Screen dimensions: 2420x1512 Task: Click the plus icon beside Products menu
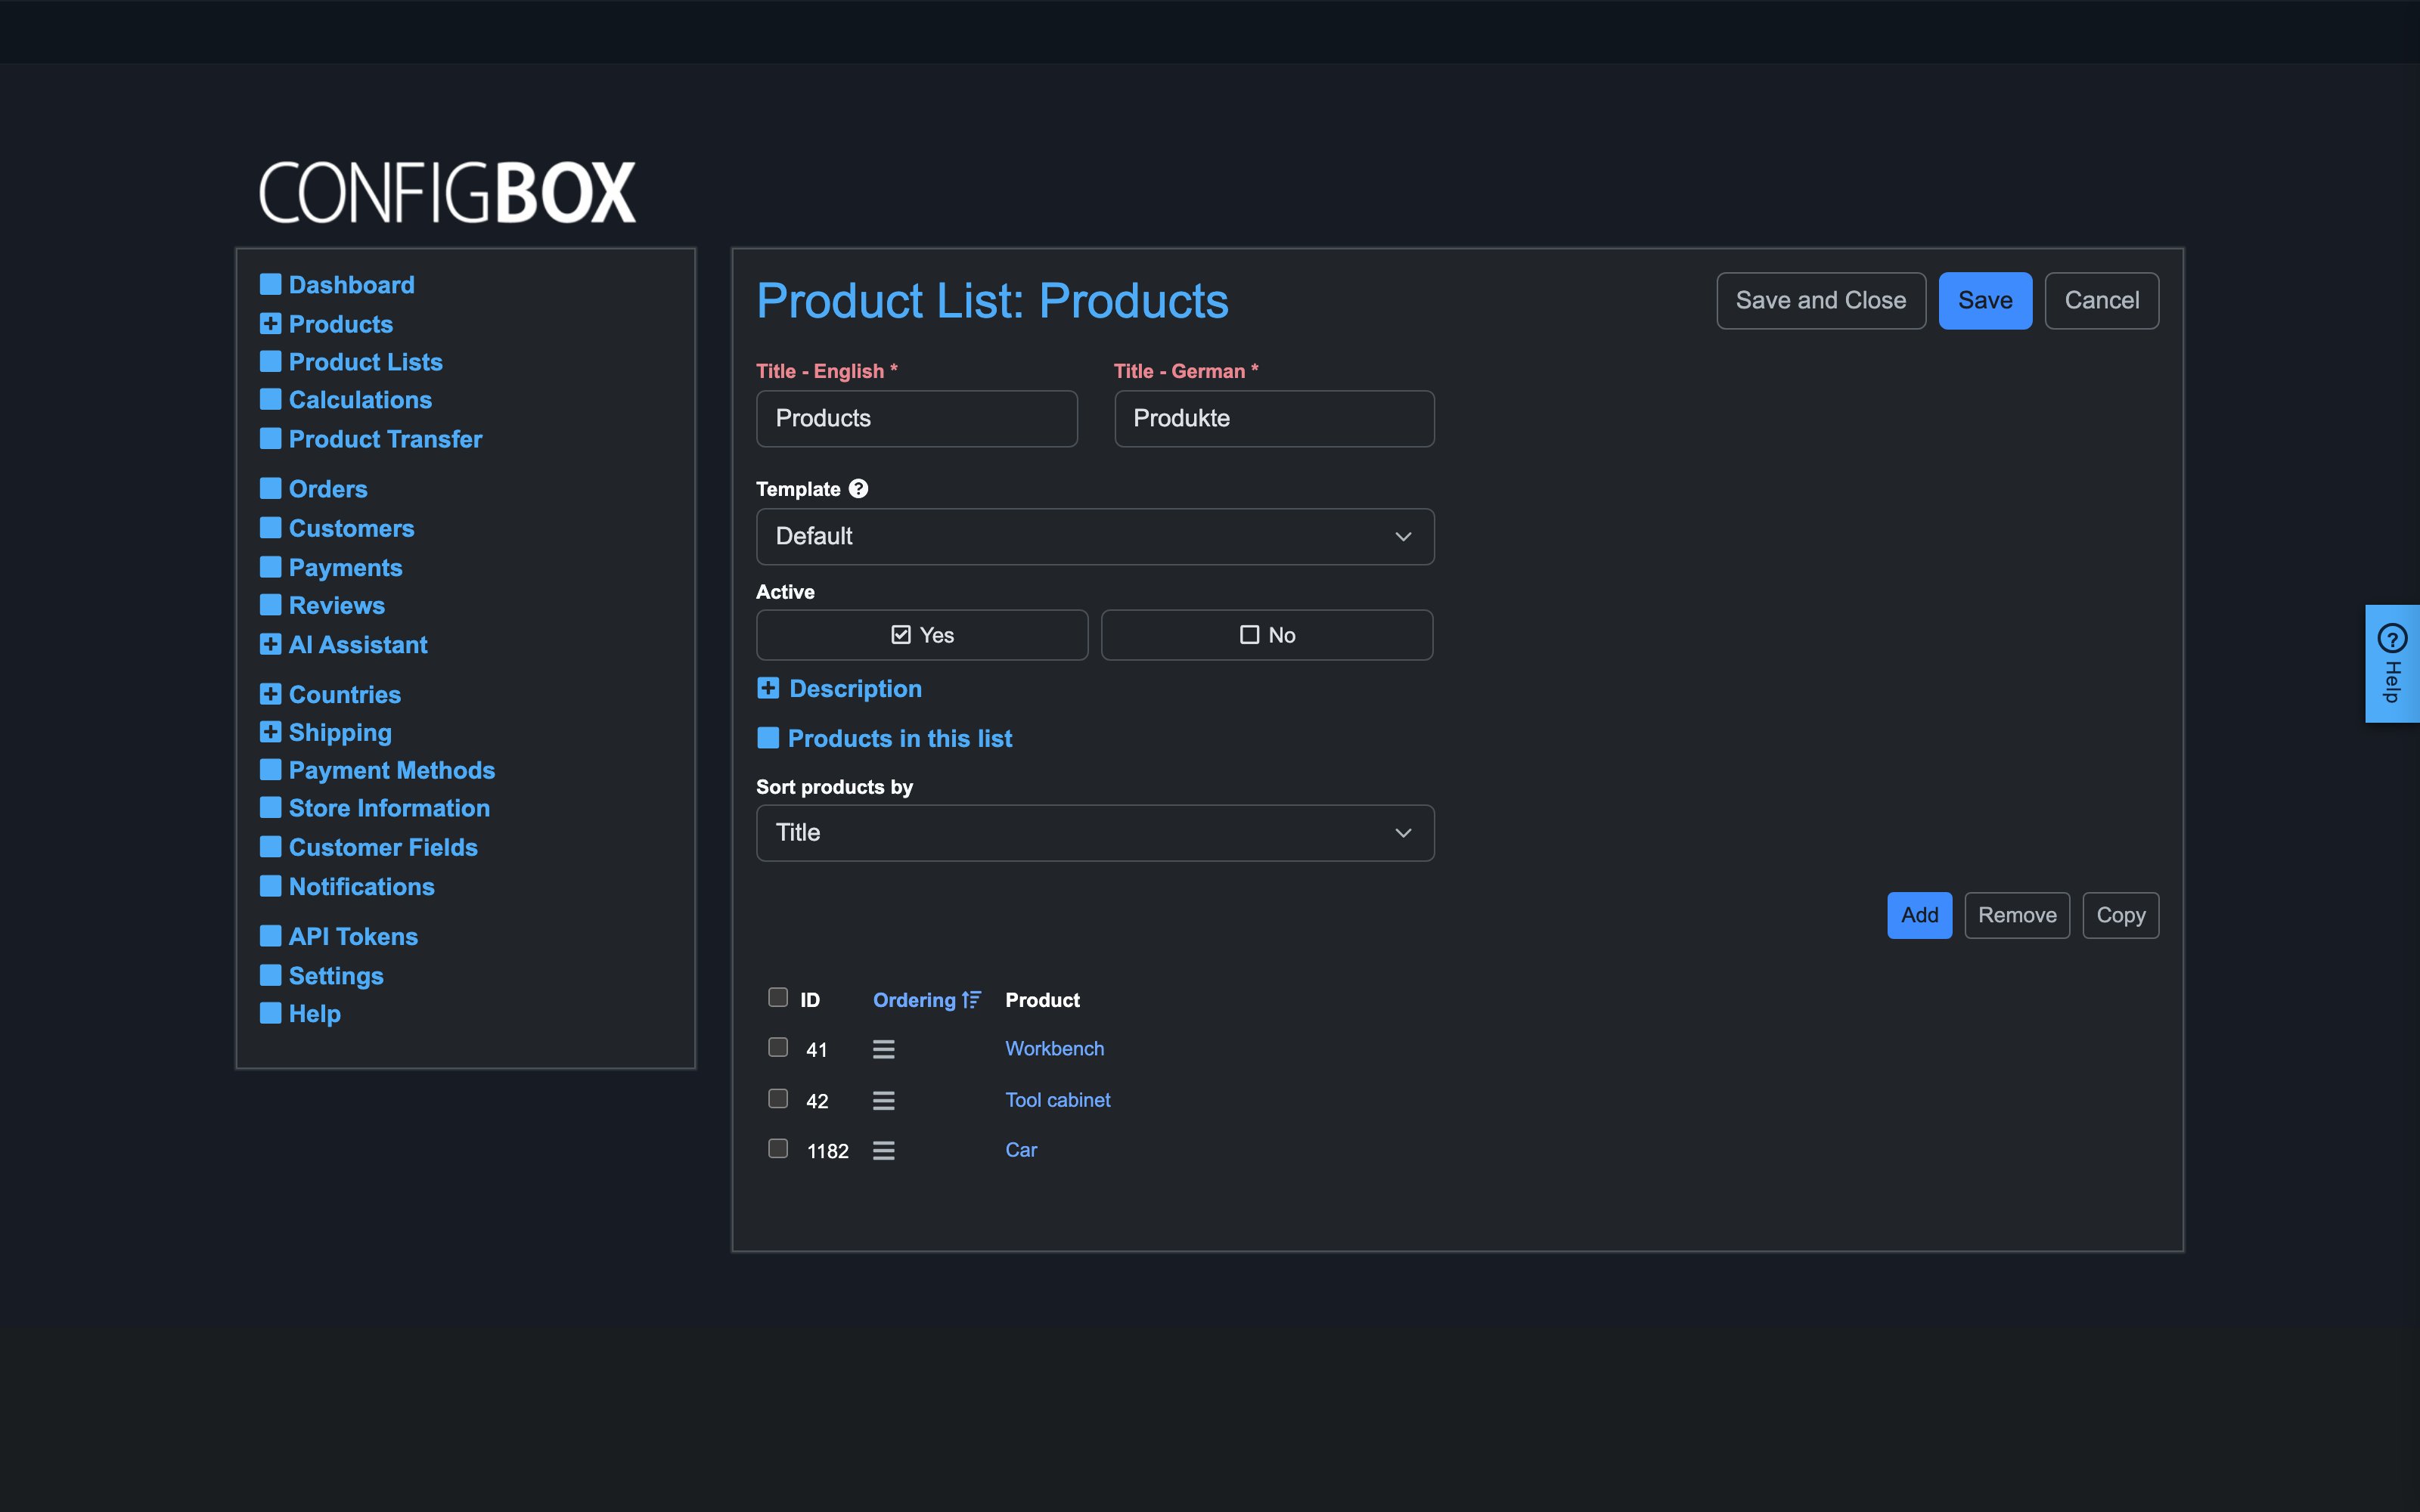270,323
